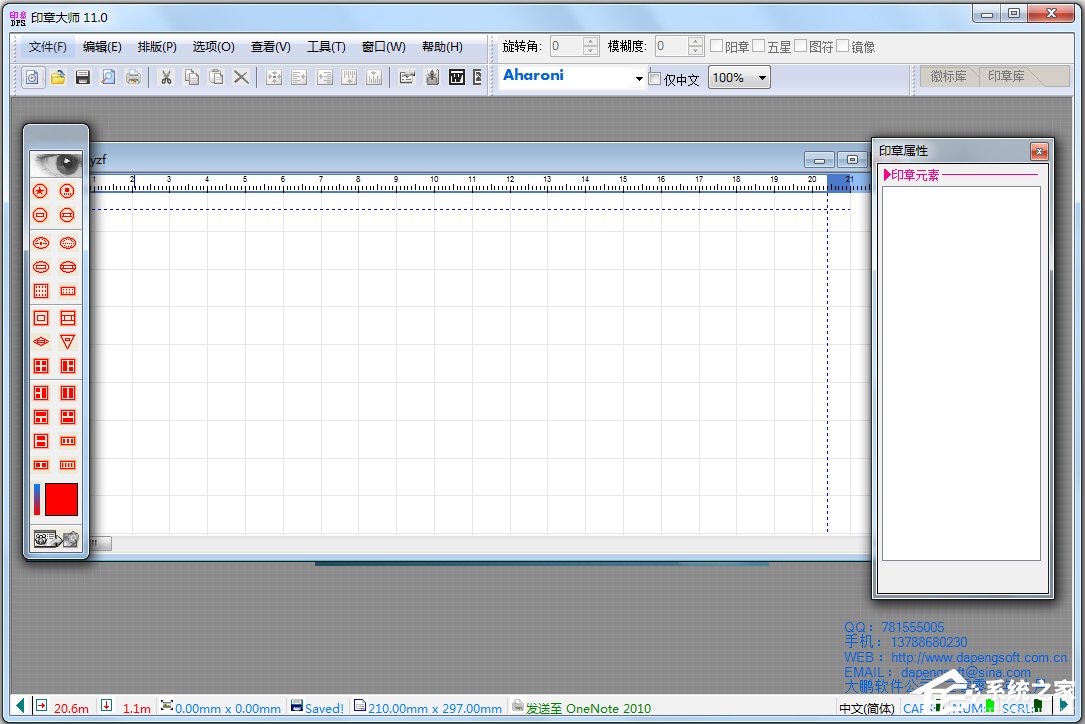This screenshot has height=724, width=1085.
Task: Select the inverted triangle seal template
Action: coord(68,341)
